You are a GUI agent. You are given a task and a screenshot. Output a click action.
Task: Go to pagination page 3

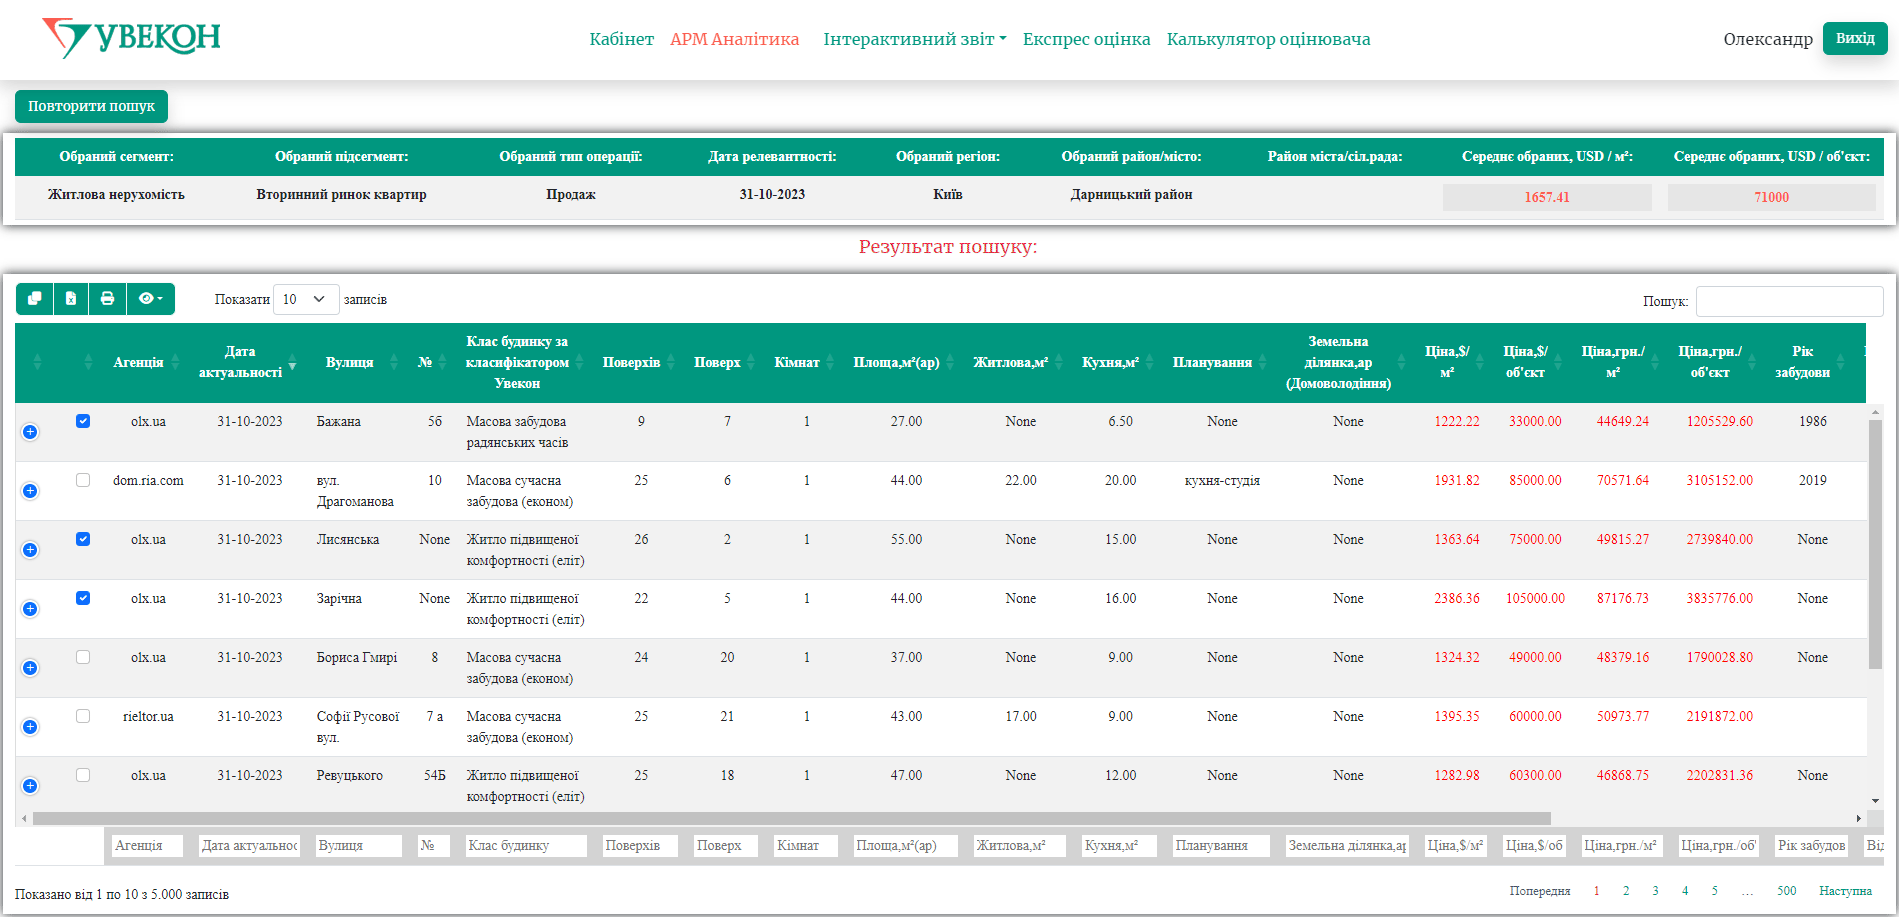(1655, 890)
